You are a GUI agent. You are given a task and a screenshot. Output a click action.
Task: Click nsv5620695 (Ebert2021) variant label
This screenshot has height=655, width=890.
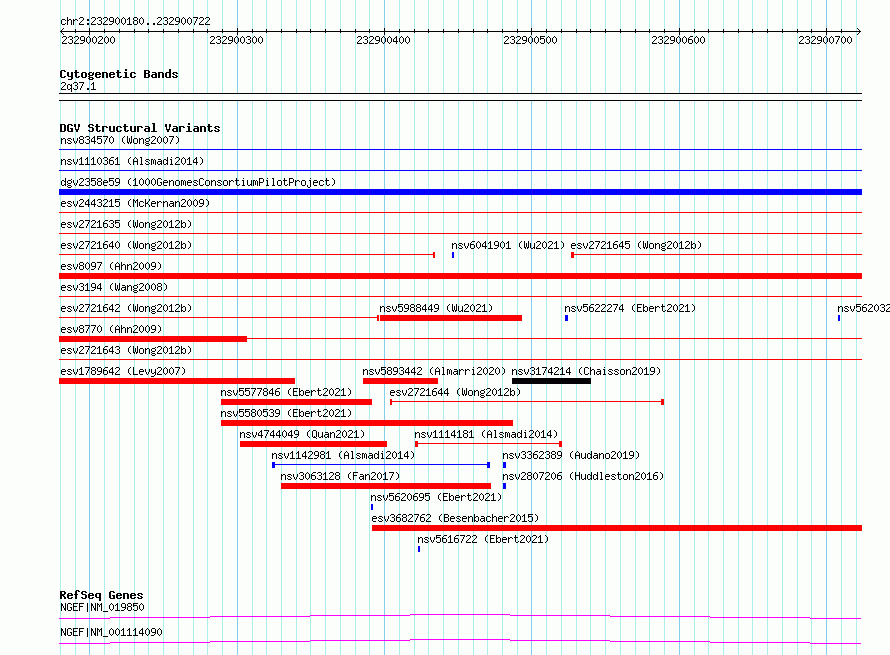[436, 497]
